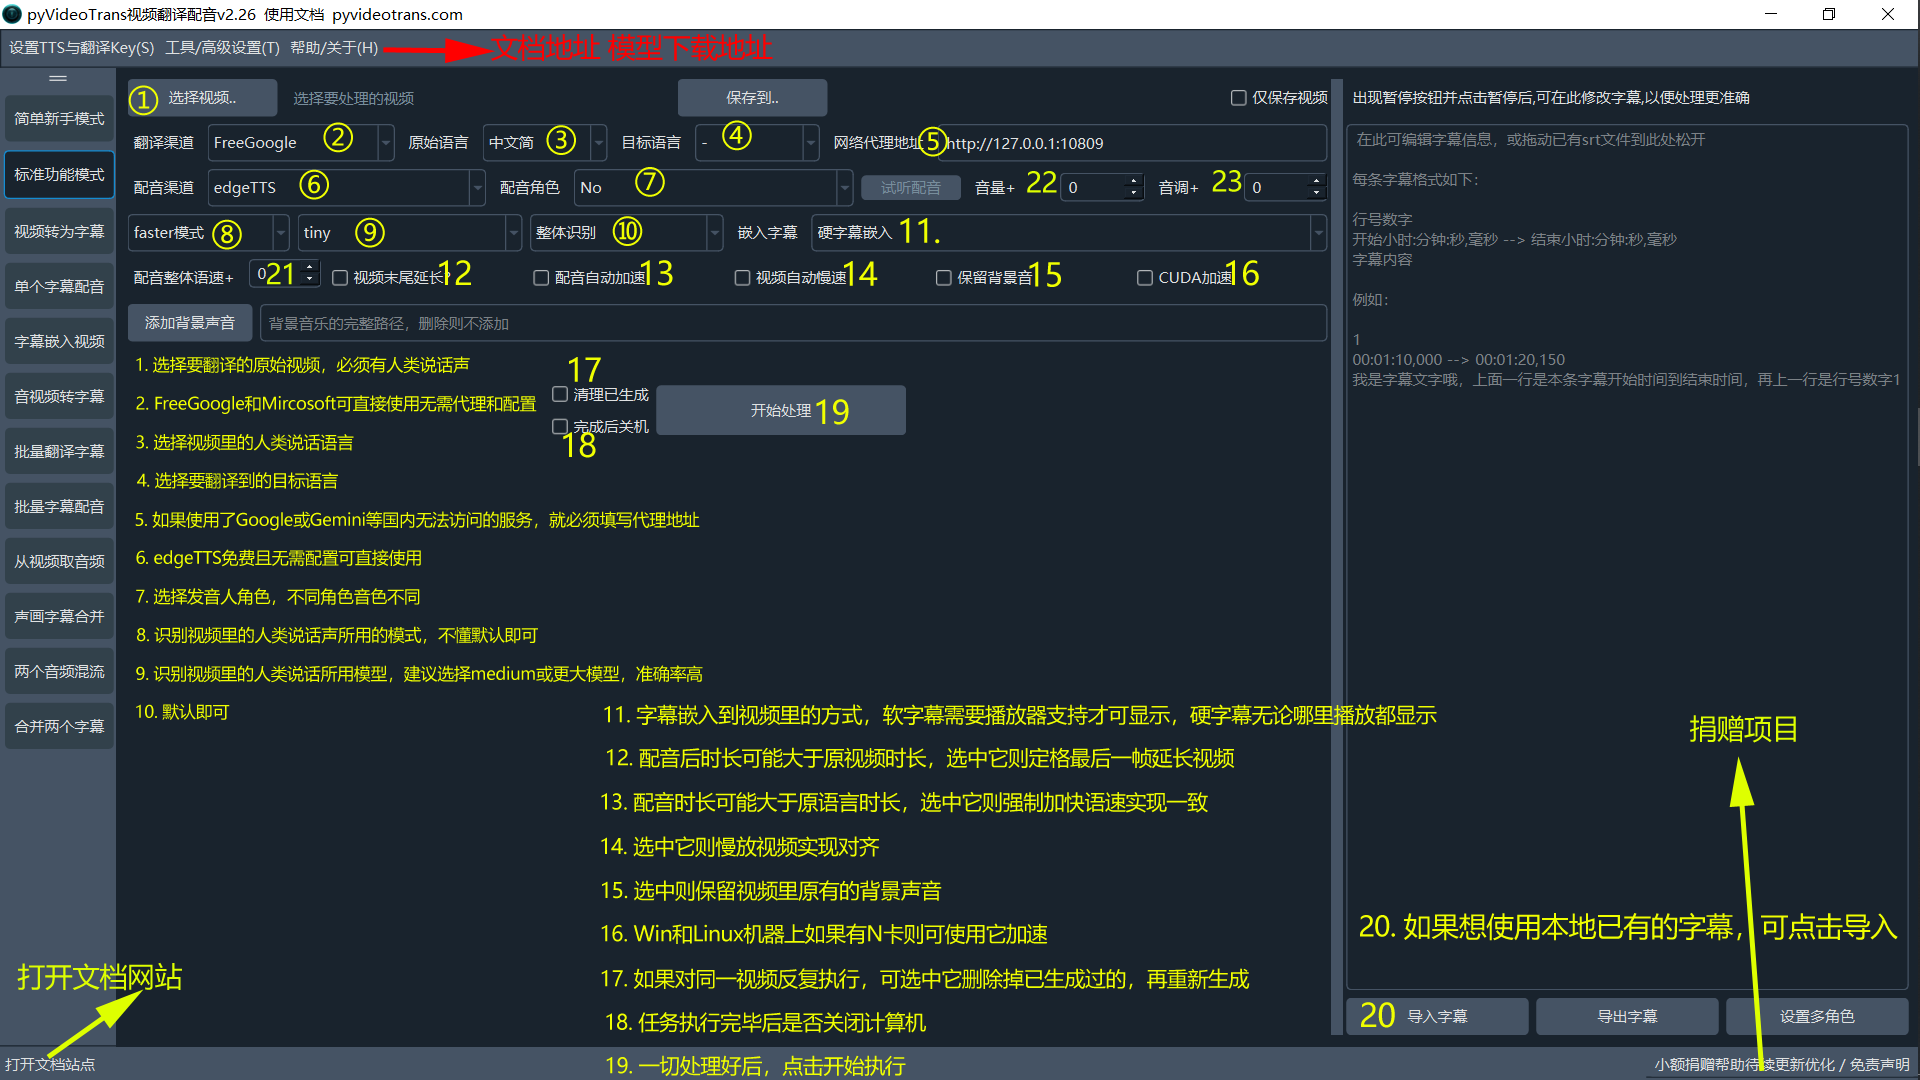
Task: Open the faster模式 dropdown
Action: pyautogui.click(x=209, y=233)
